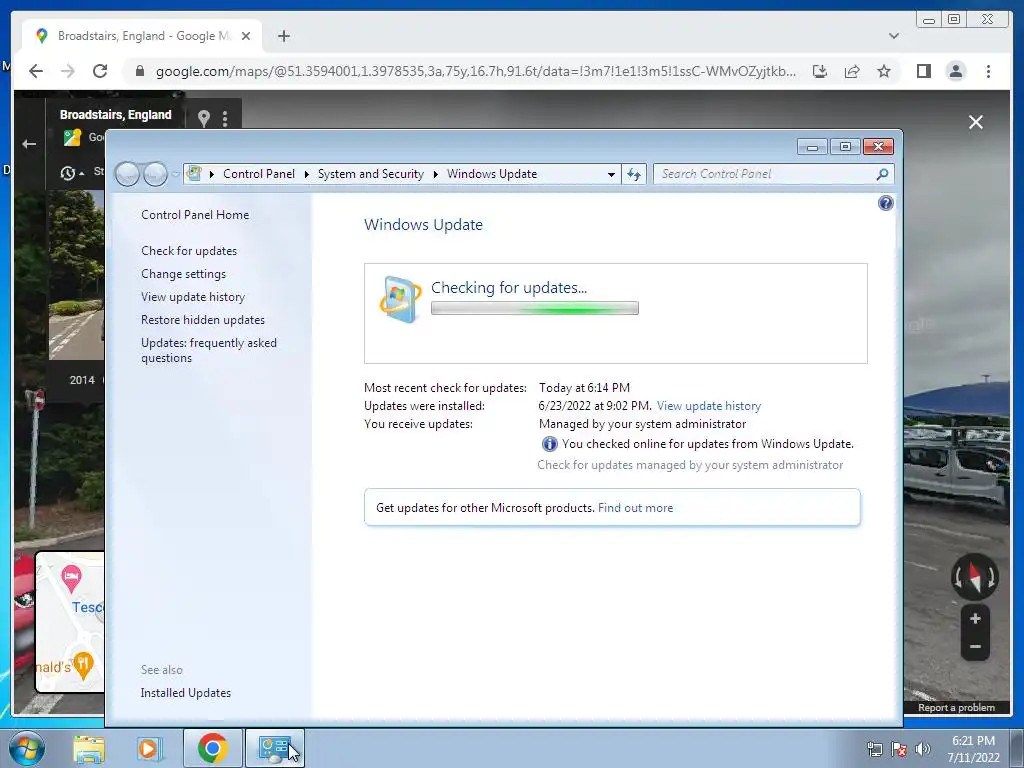Bookmark this page with star icon
Image resolution: width=1024 pixels, height=768 pixels.
click(x=884, y=71)
